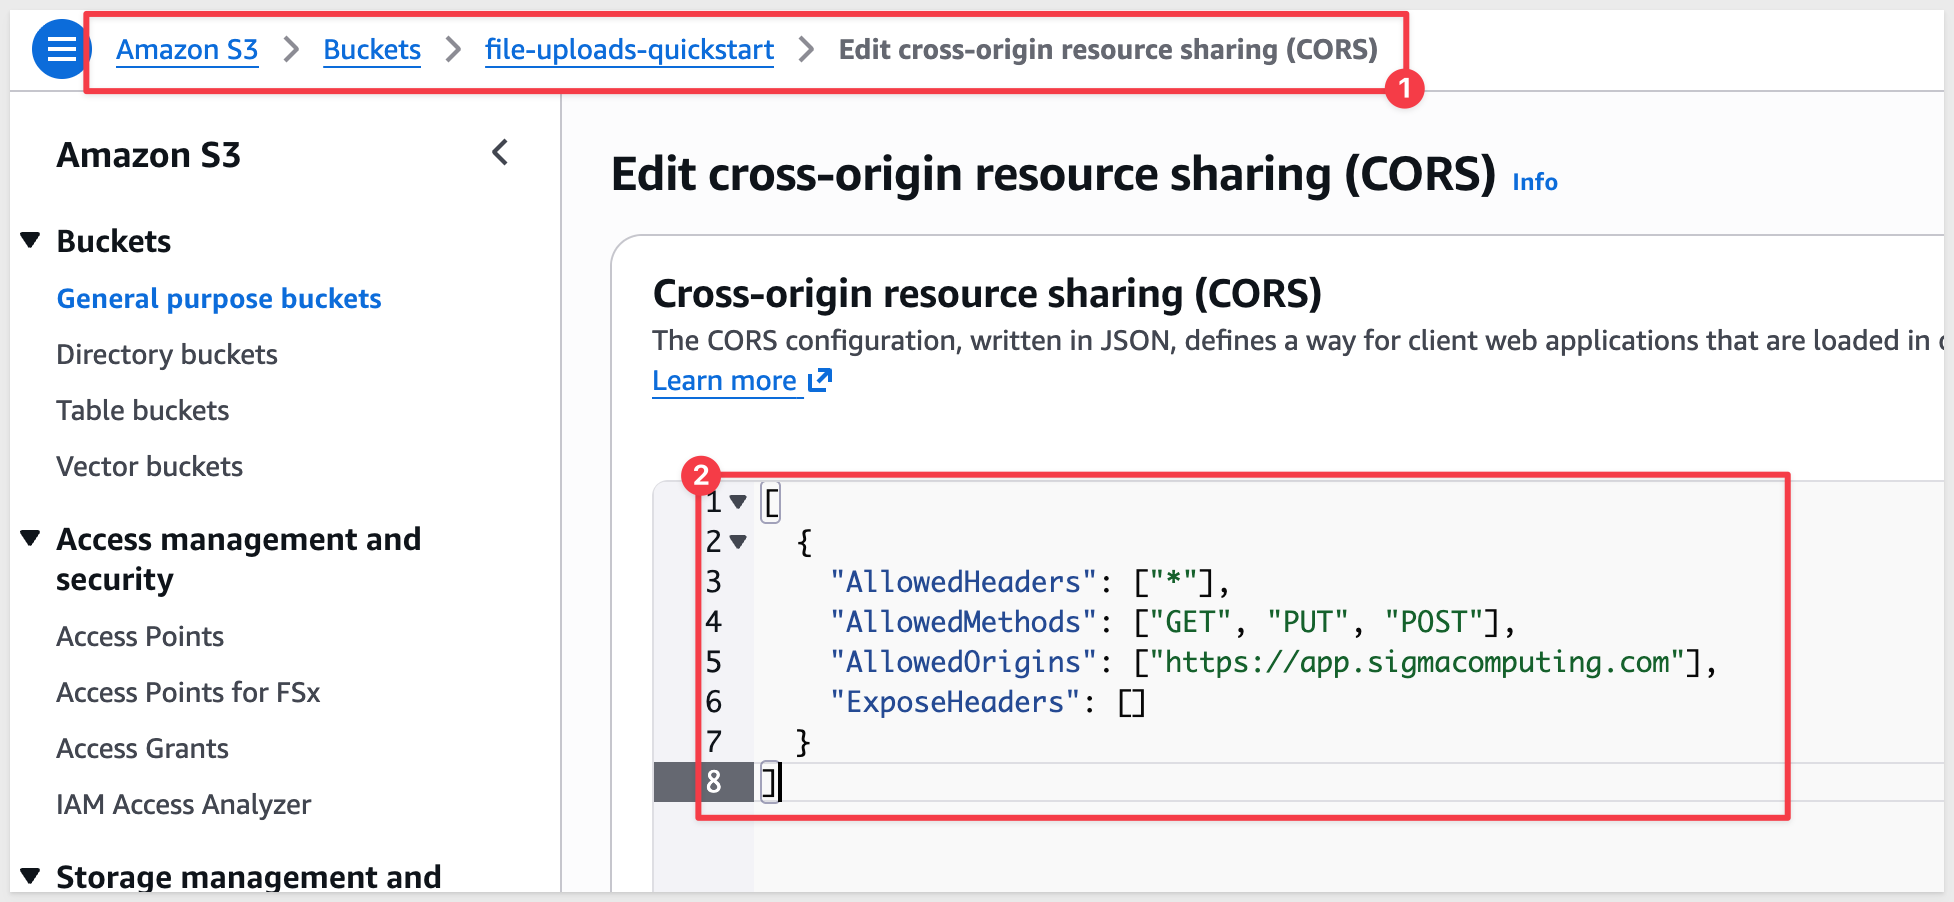Open Directory buckets in sidebar

coord(167,355)
